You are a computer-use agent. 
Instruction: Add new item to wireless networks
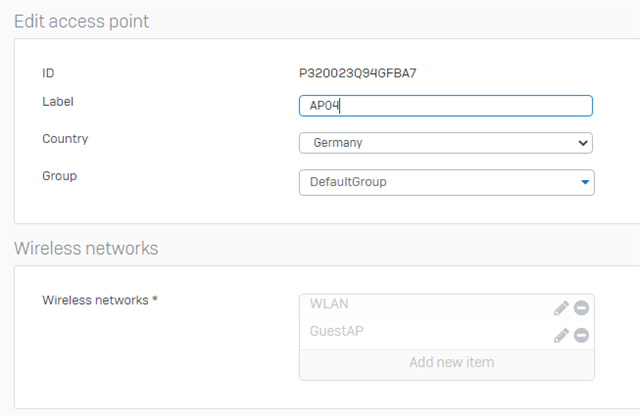(451, 362)
